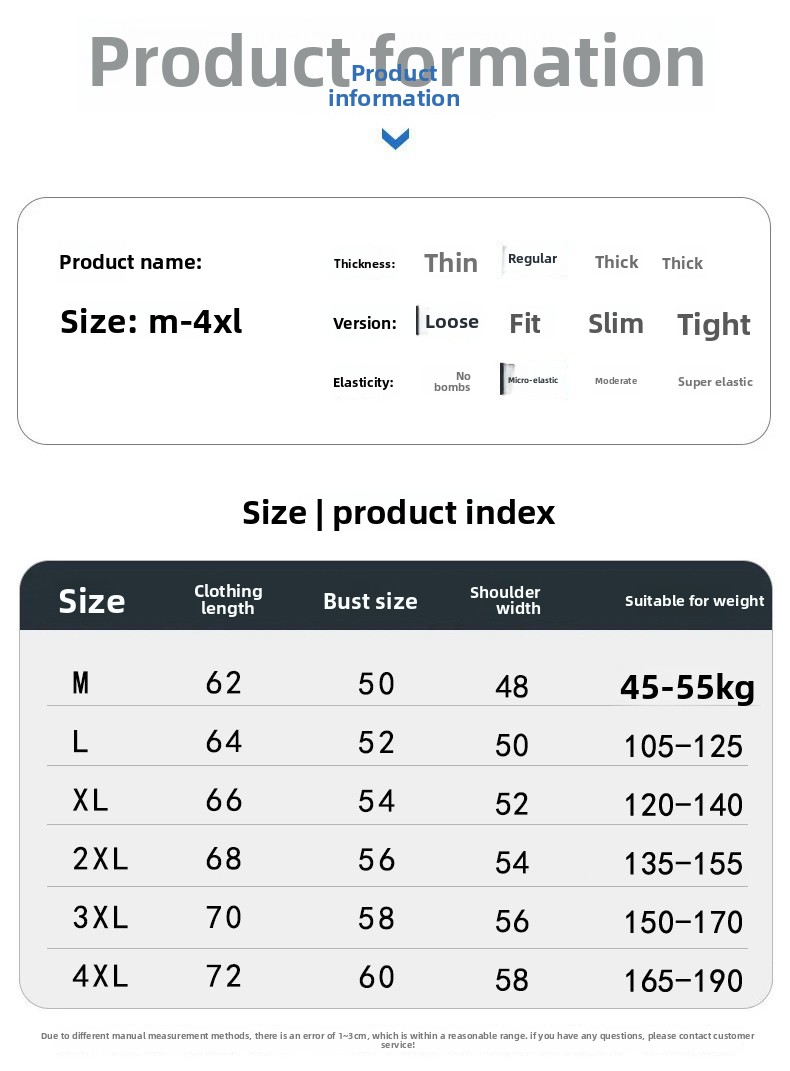Click the "Bust size" column header
This screenshot has height=1071, width=790.
click(x=370, y=601)
